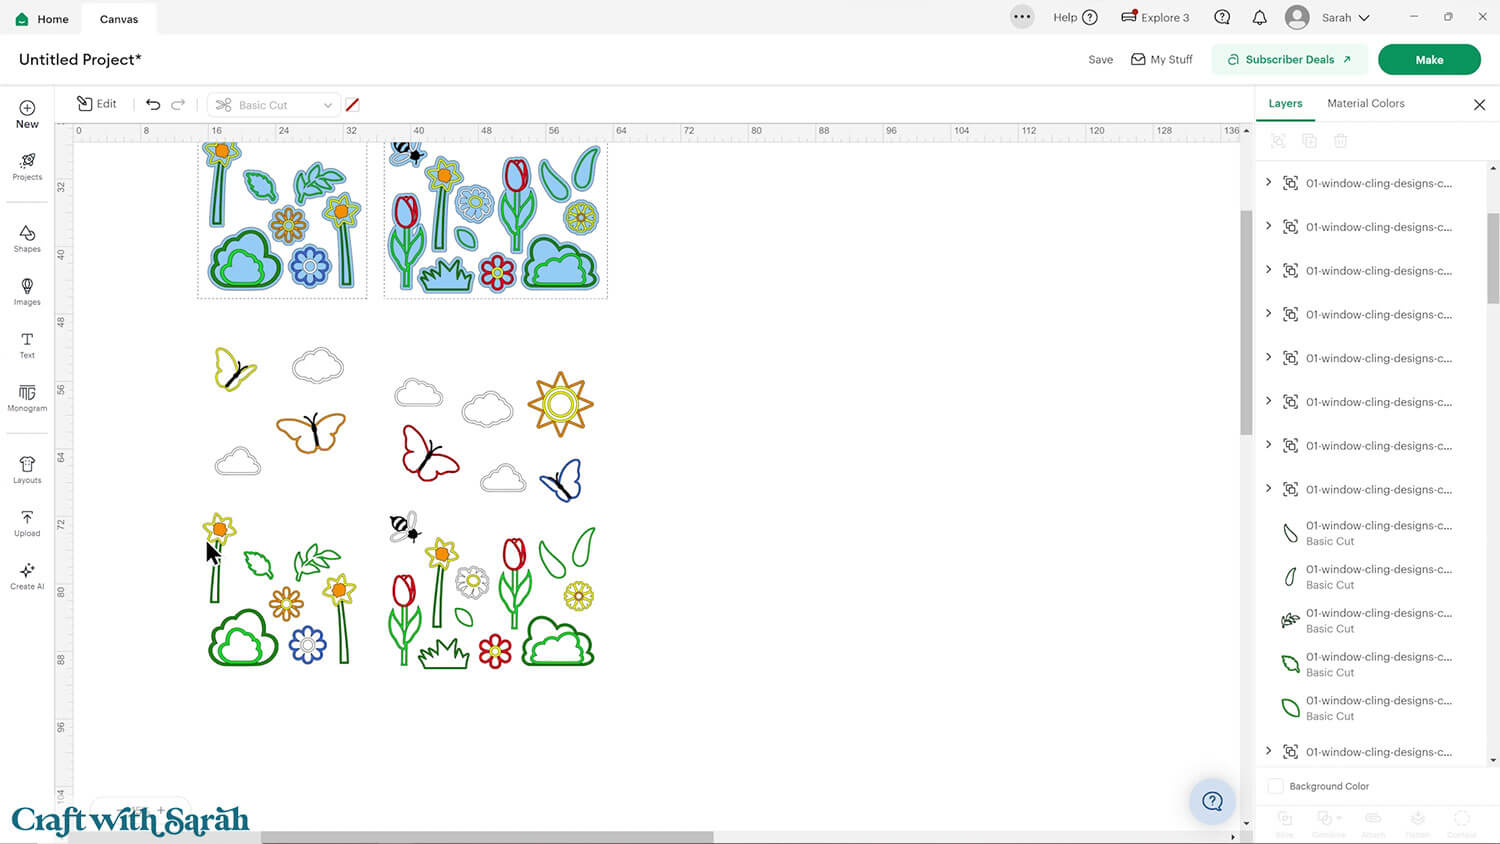Click the green Make button
Screen dimensions: 1500x844
pos(1428,59)
